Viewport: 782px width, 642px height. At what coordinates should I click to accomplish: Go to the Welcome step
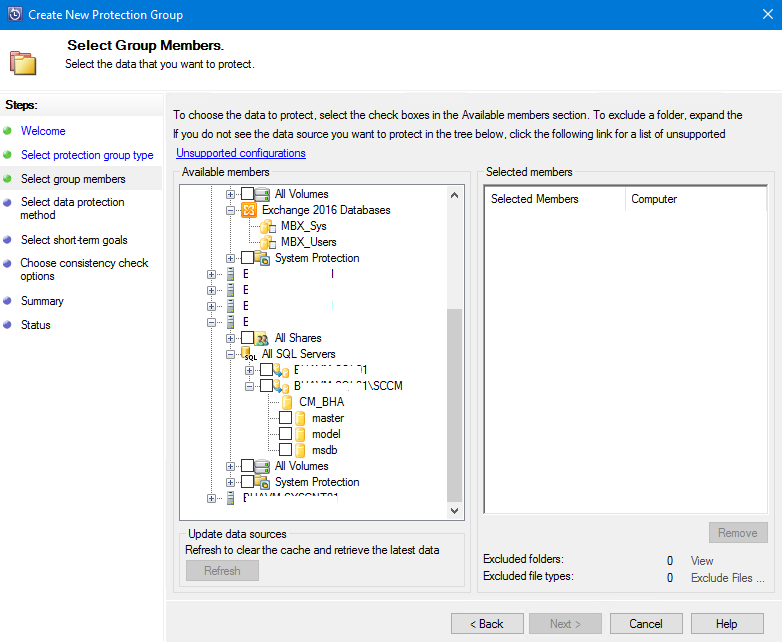pyautogui.click(x=43, y=131)
